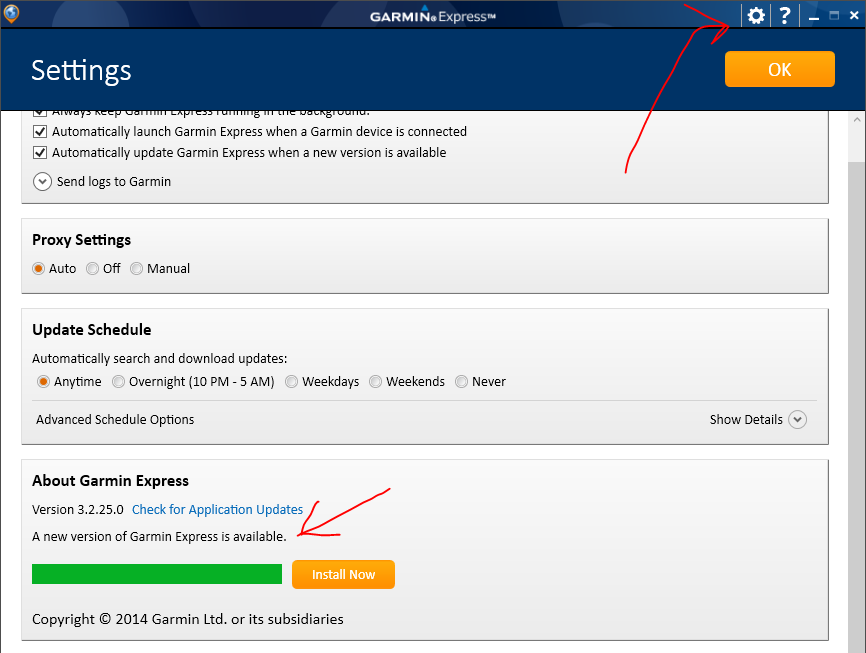Image resolution: width=866 pixels, height=653 pixels.
Task: Select Off proxy setting
Action: coord(92,268)
